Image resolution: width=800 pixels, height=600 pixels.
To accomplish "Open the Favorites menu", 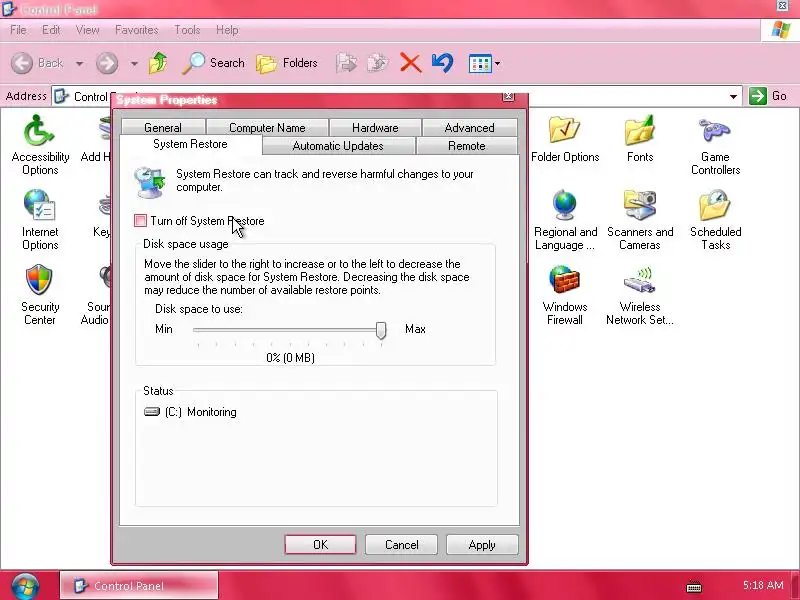I will (136, 30).
